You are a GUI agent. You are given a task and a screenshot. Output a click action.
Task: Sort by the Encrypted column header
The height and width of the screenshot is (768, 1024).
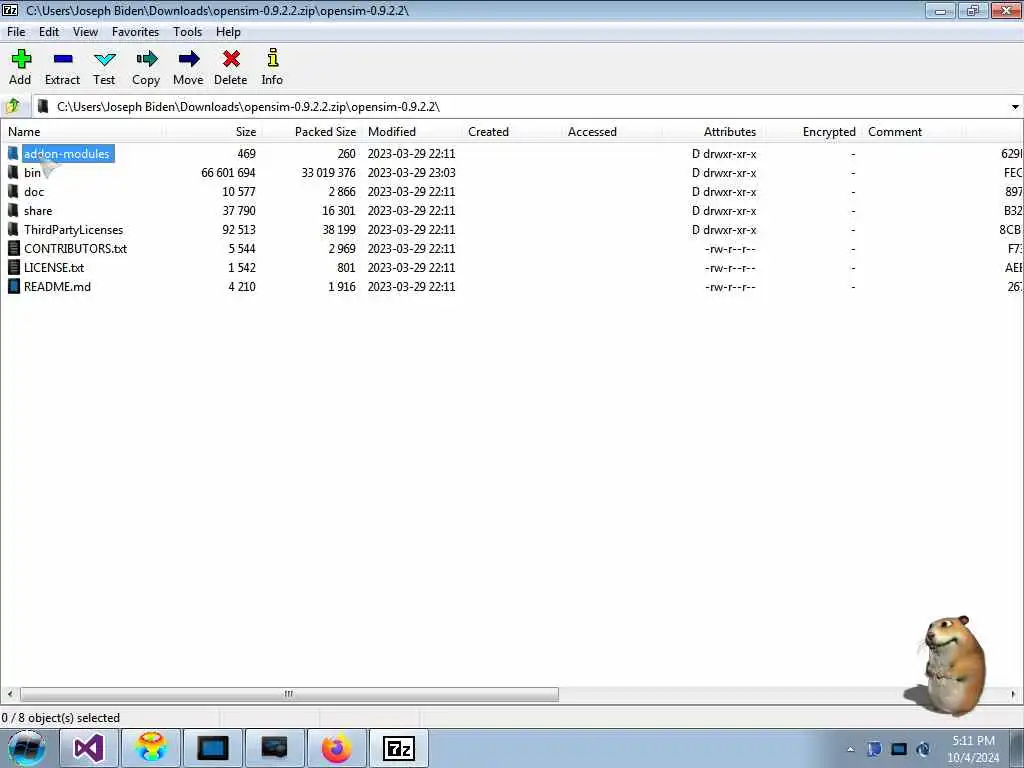click(x=812, y=131)
